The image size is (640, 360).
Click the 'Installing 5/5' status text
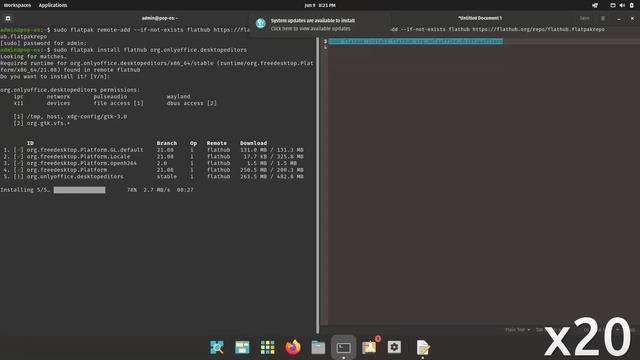[25, 190]
